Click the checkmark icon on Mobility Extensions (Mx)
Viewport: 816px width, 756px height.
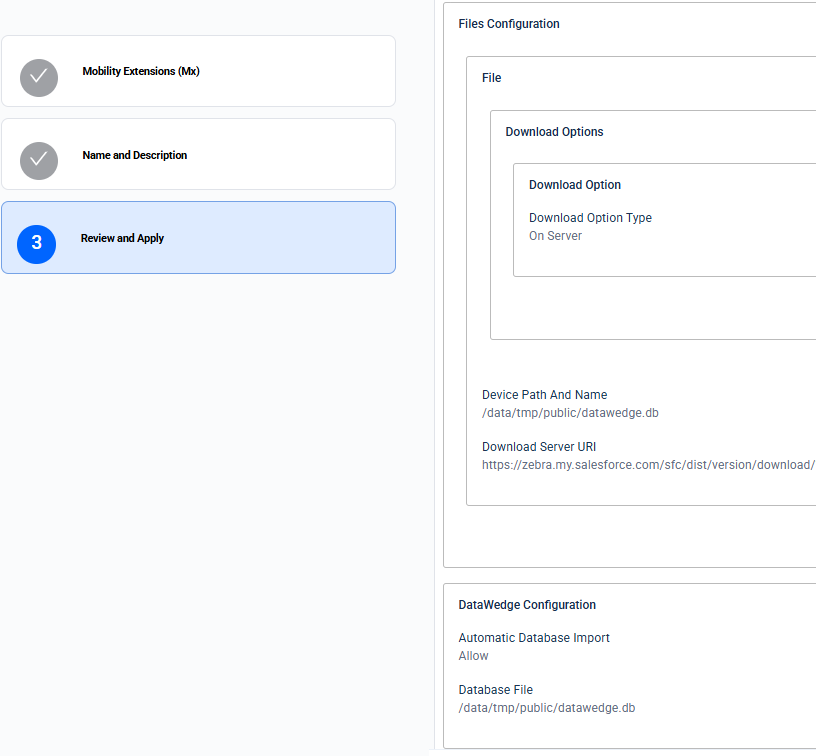click(38, 77)
